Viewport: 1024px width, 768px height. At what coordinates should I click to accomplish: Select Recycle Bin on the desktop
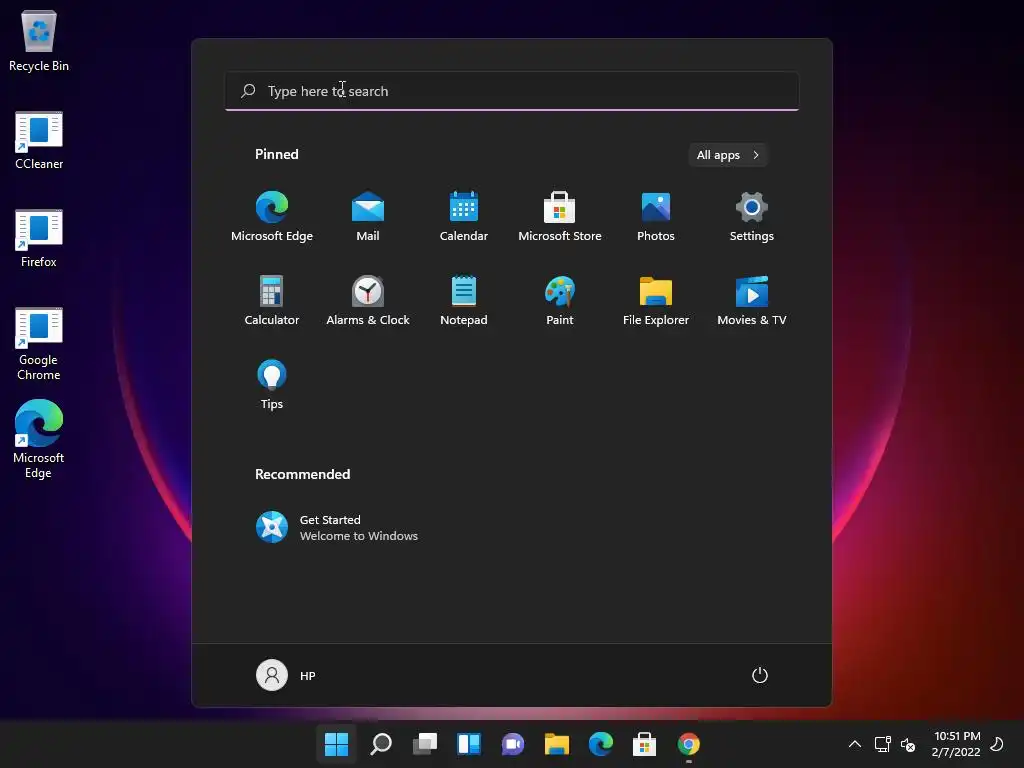point(39,40)
